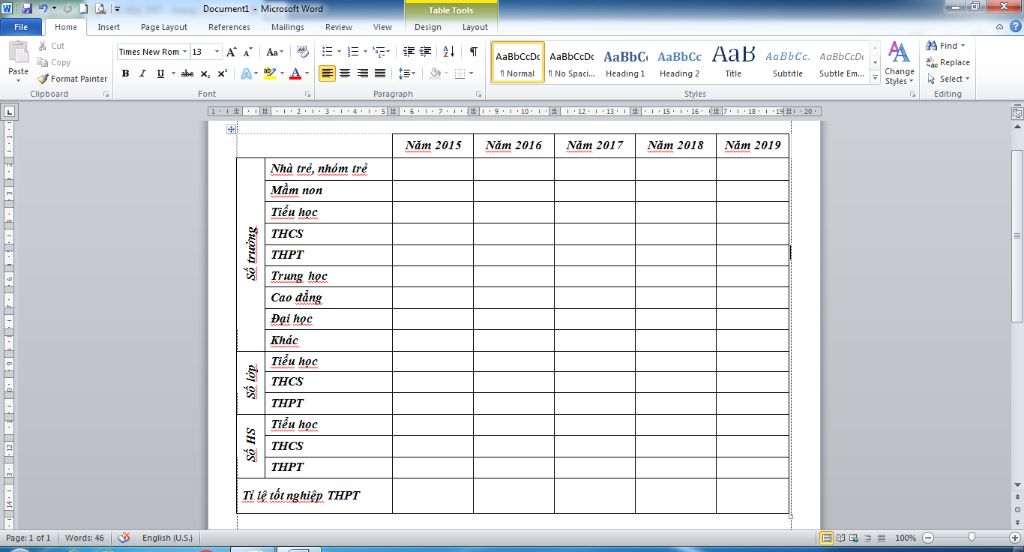
Task: Grow font size with the large A icon
Action: click(x=231, y=52)
